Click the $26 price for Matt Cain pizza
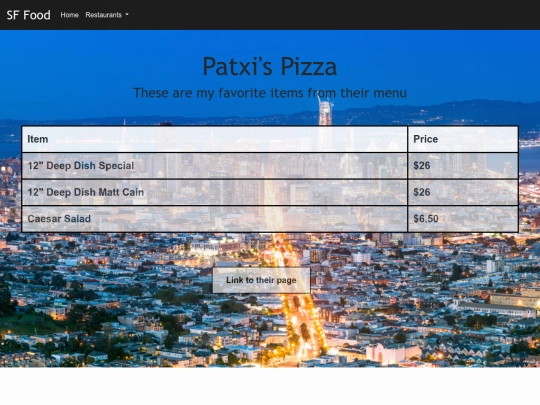This screenshot has width=540, height=405. pyautogui.click(x=463, y=192)
